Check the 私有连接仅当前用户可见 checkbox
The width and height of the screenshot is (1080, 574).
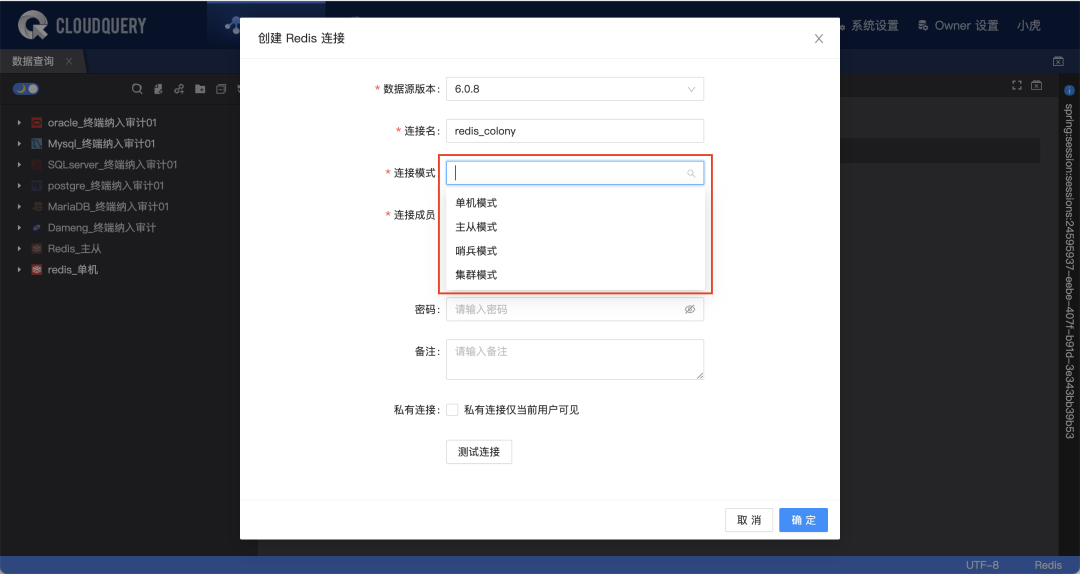pyautogui.click(x=453, y=410)
